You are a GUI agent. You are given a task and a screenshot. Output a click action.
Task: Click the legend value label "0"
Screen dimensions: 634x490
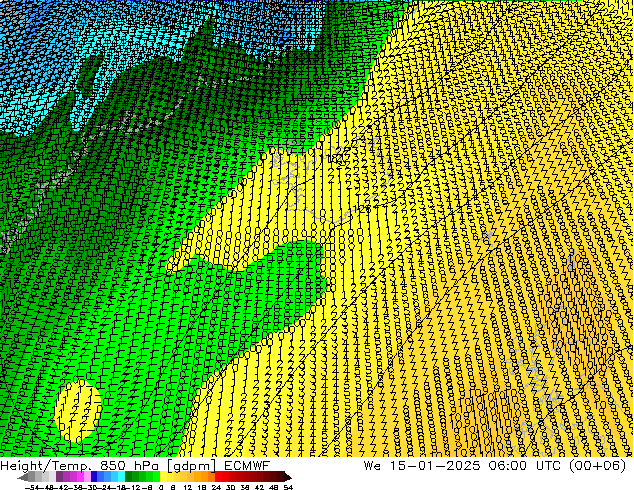click(161, 488)
